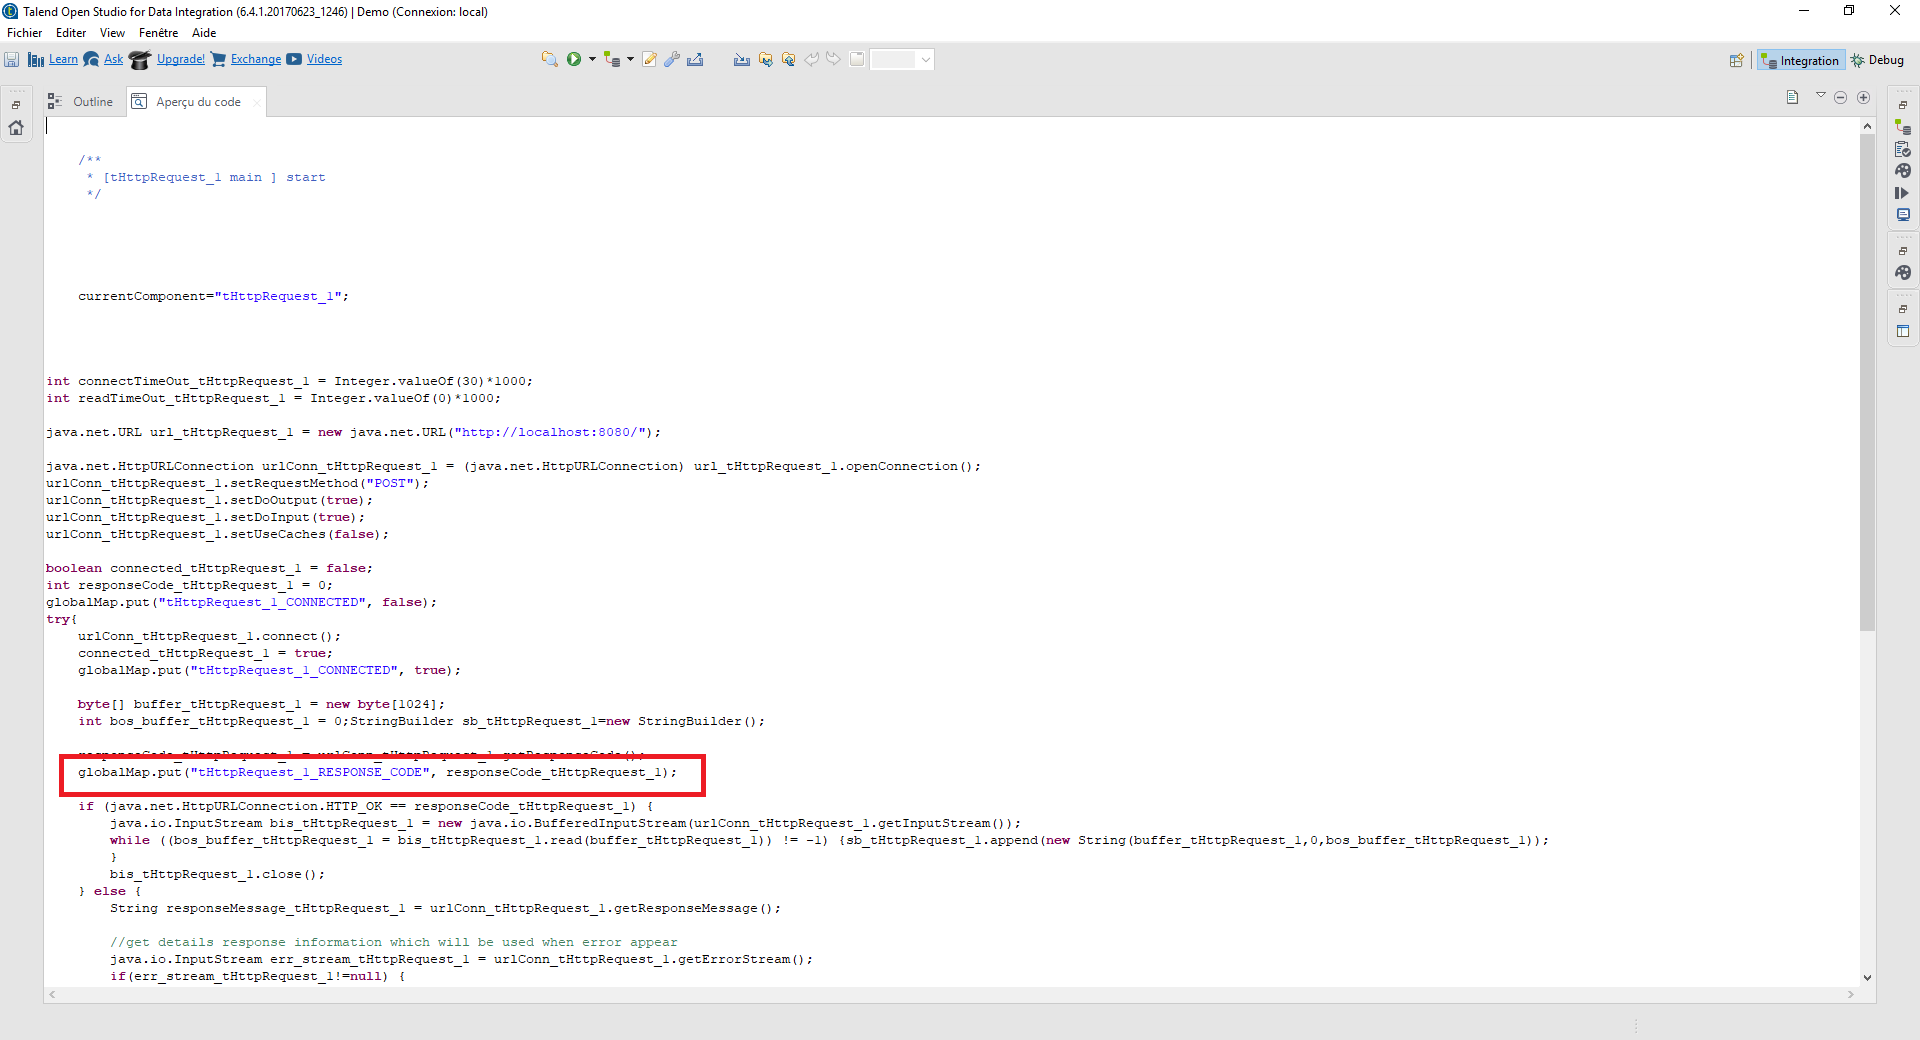
Task: Click the Redo arrow icon
Action: pos(833,59)
